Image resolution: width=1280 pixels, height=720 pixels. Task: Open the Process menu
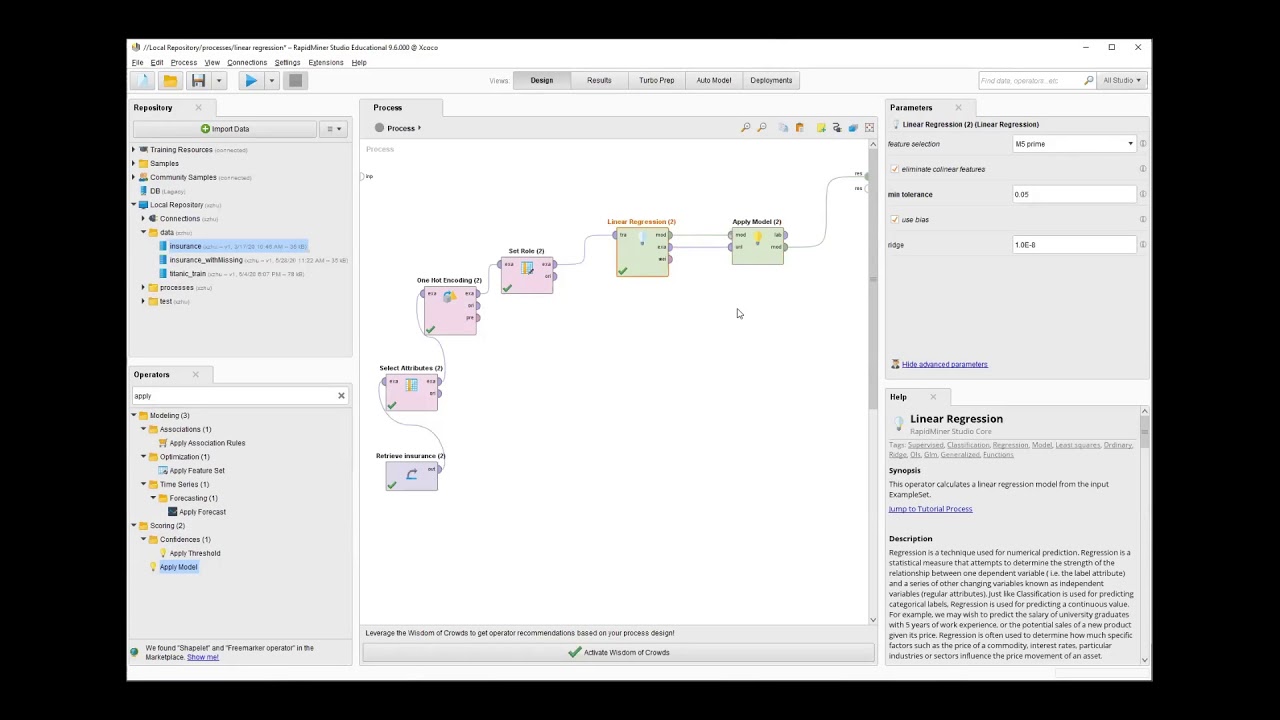(x=184, y=62)
